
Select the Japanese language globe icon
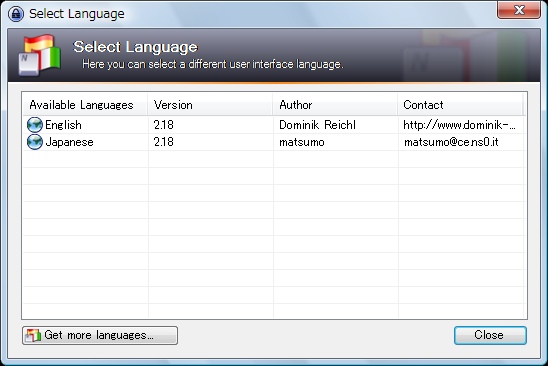pyautogui.click(x=35, y=142)
